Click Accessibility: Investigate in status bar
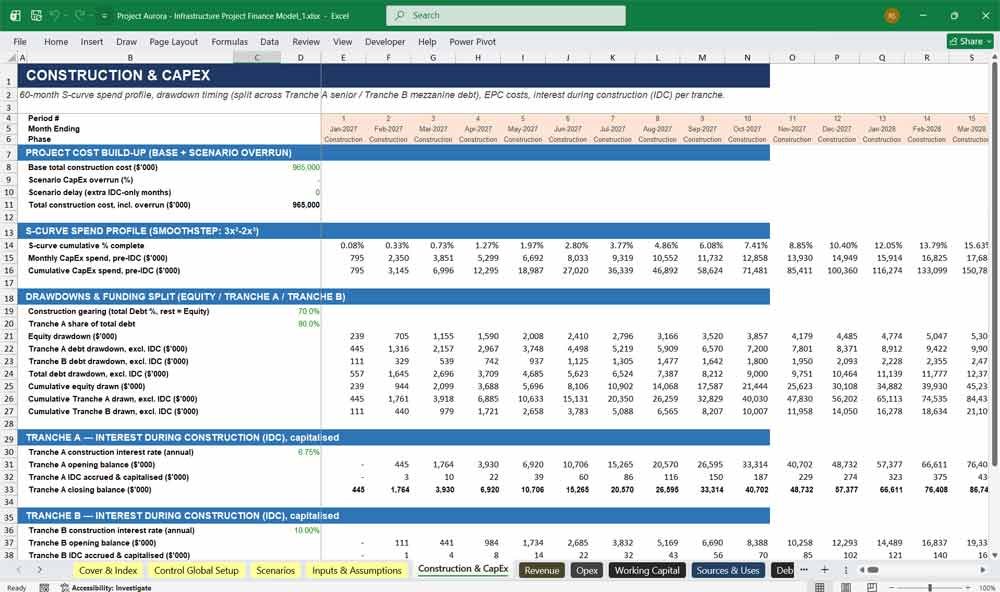Viewport: 1000px width, 592px height. tap(106, 588)
